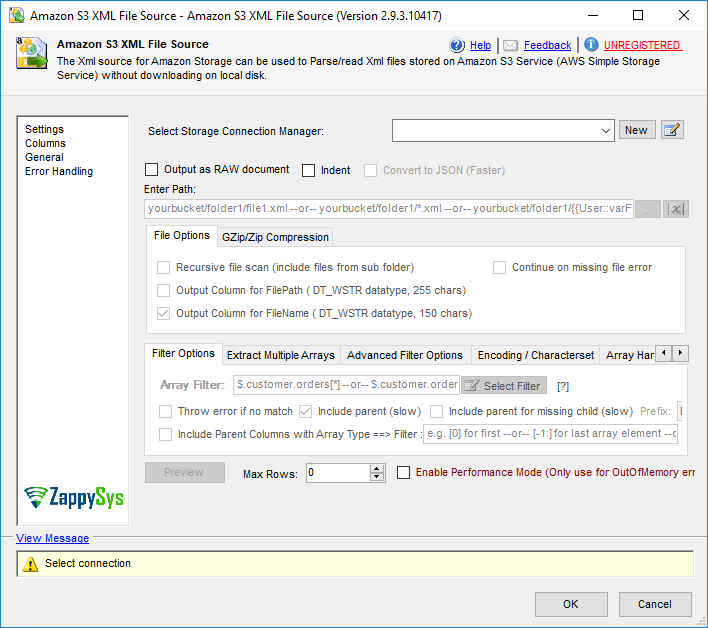Screen dimensions: 708x628
Task: Click the Prefix input field
Action: click(680, 411)
